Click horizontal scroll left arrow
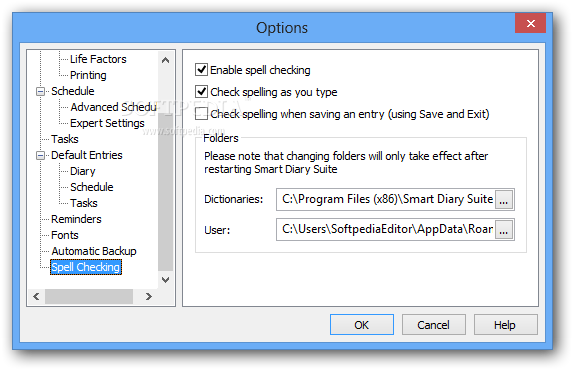573x370 pixels. (36, 296)
